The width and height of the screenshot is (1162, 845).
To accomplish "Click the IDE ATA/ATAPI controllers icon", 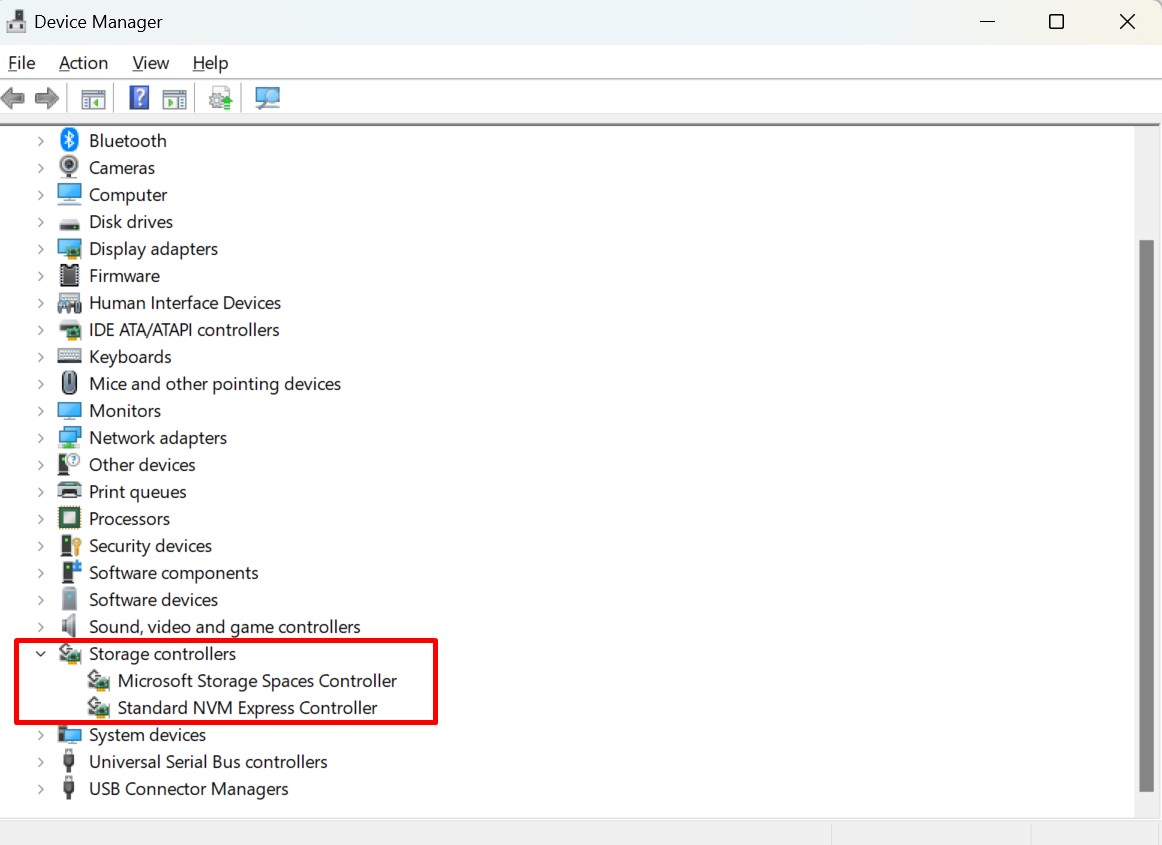I will (x=70, y=330).
